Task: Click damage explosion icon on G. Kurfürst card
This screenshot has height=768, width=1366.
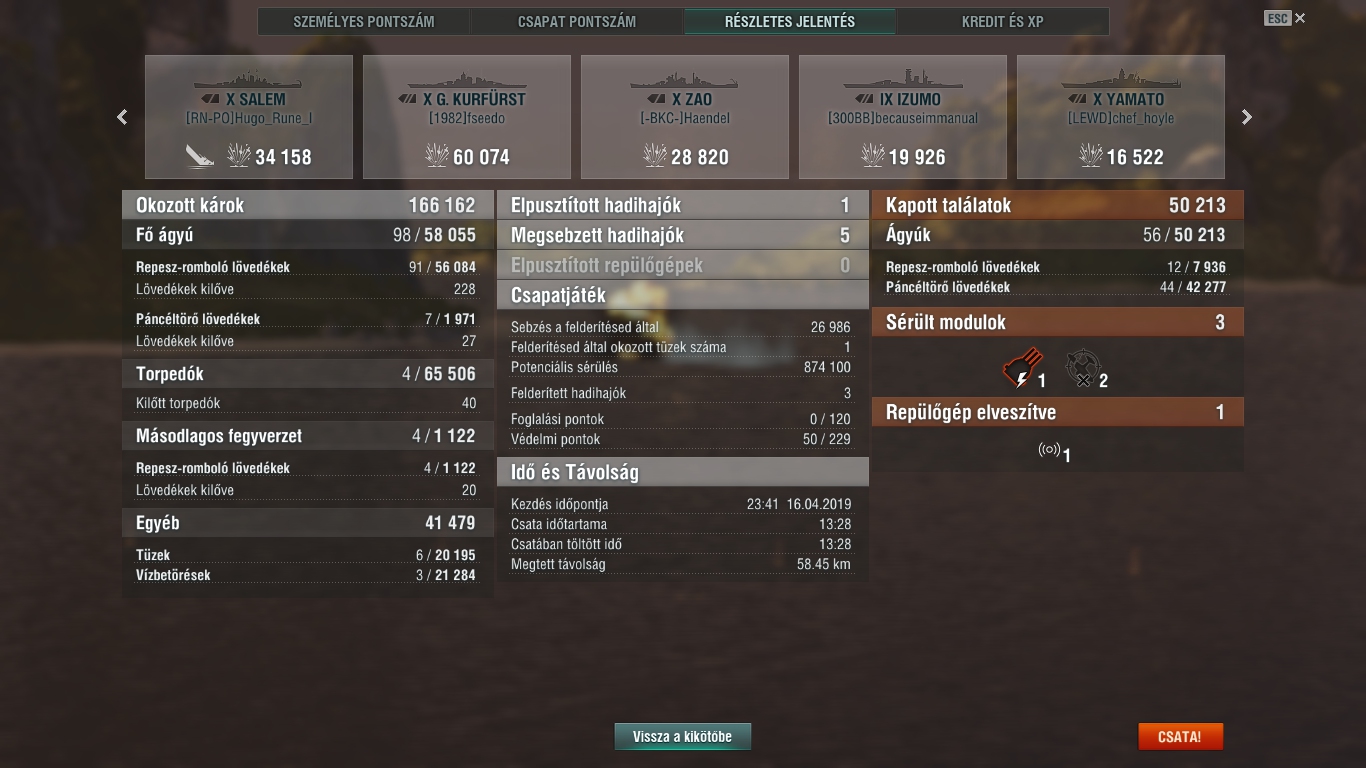Action: (437, 155)
